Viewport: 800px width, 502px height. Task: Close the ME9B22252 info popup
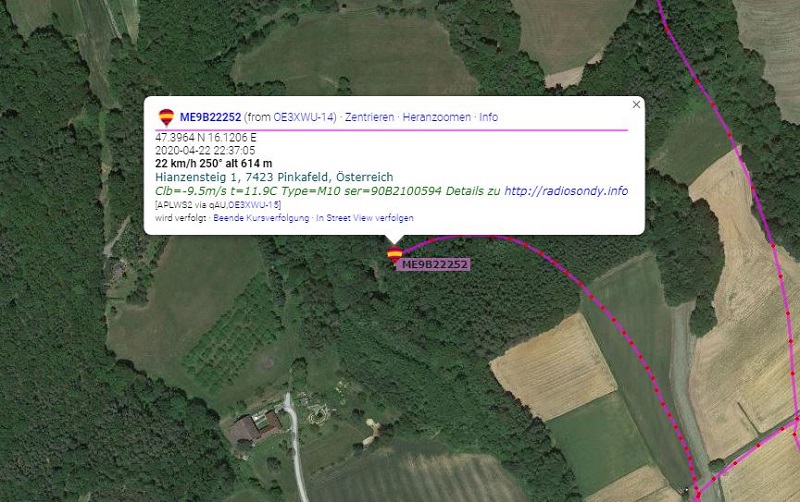(636, 104)
